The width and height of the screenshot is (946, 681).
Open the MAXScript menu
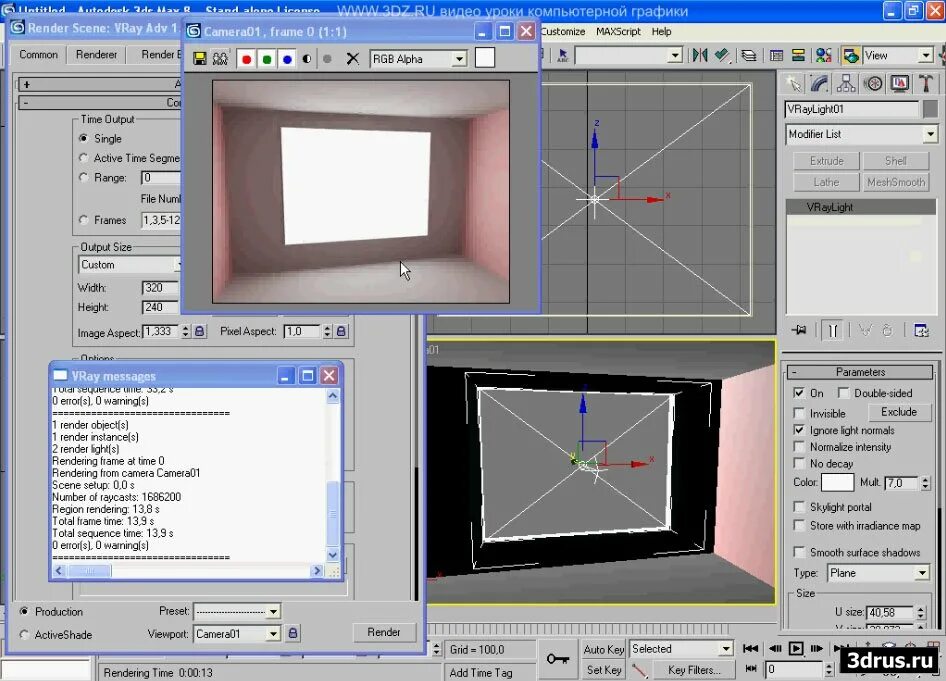pos(616,31)
